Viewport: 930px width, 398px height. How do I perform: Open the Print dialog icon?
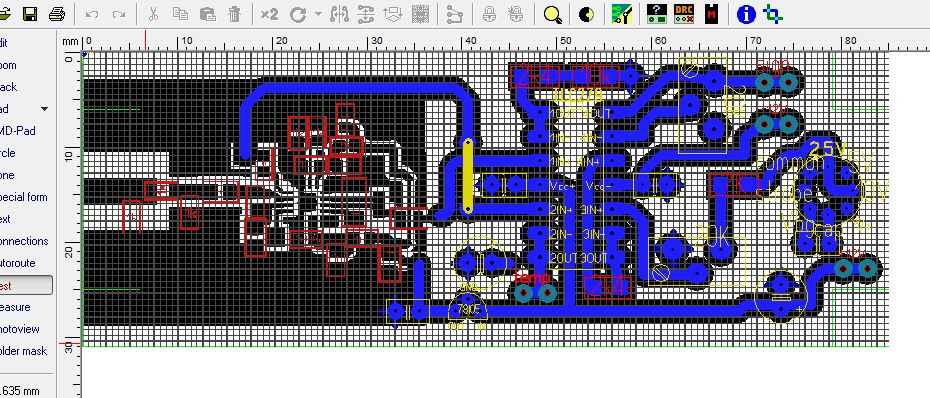click(57, 14)
